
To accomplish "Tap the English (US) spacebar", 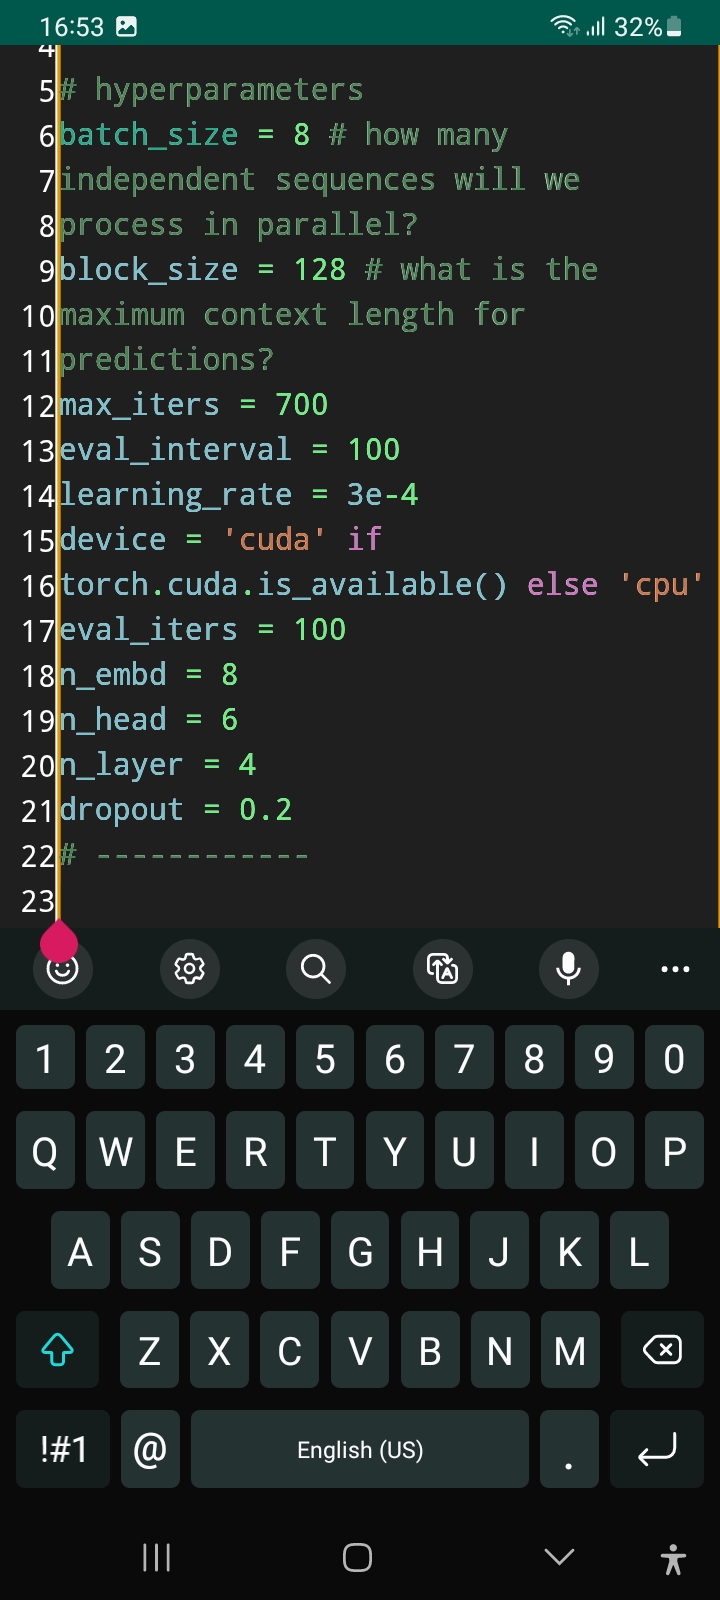I will point(360,1449).
